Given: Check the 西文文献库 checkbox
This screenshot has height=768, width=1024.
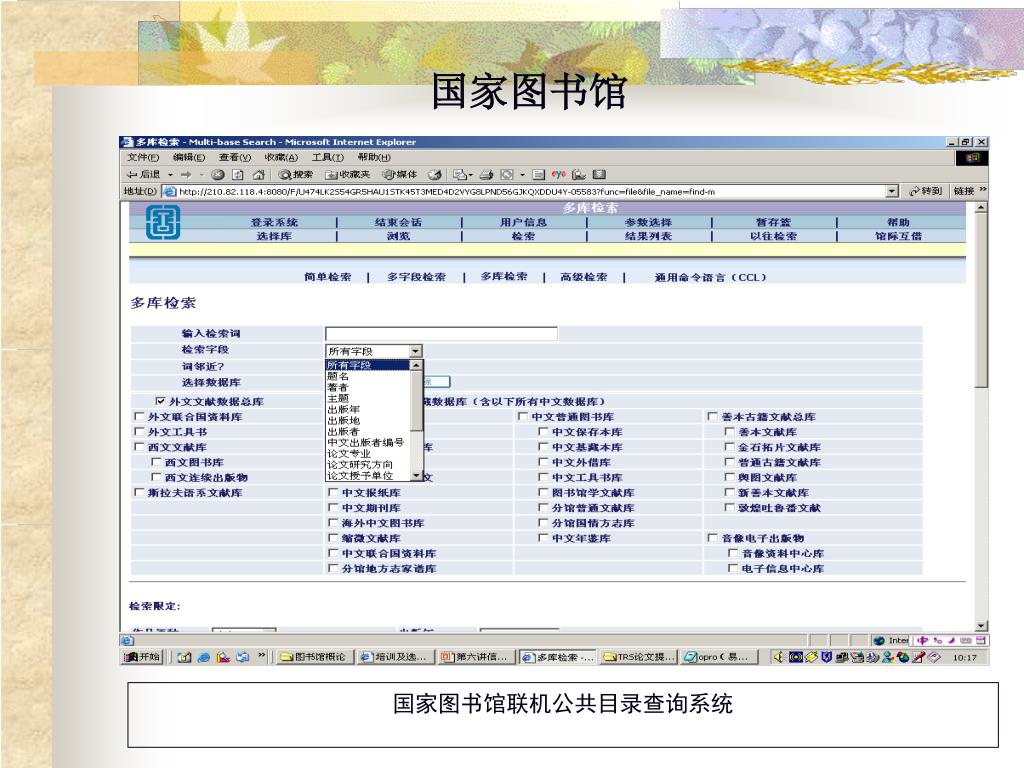Looking at the screenshot, I should coord(138,447).
